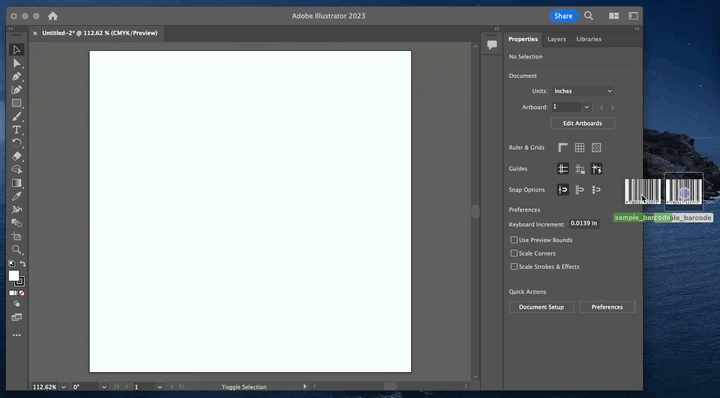The image size is (720, 398).
Task: Click the Artboard number field
Action: [x=567, y=107]
